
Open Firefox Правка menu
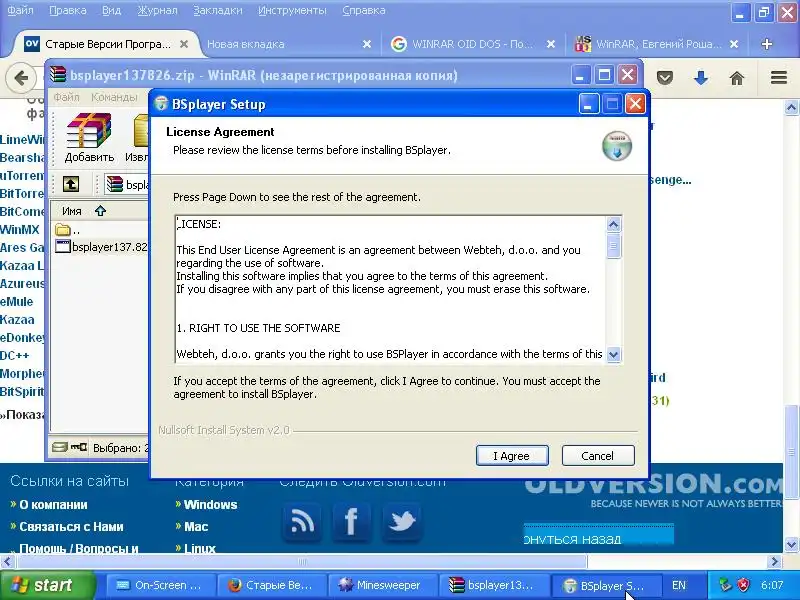click(68, 10)
